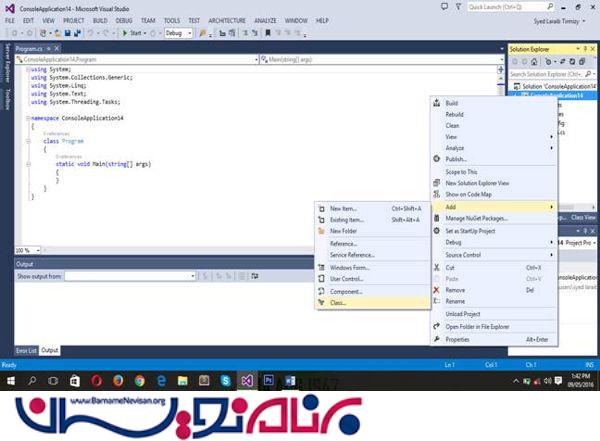Choose Class... in the Add submenu
The image size is (600, 441).
point(373,303)
